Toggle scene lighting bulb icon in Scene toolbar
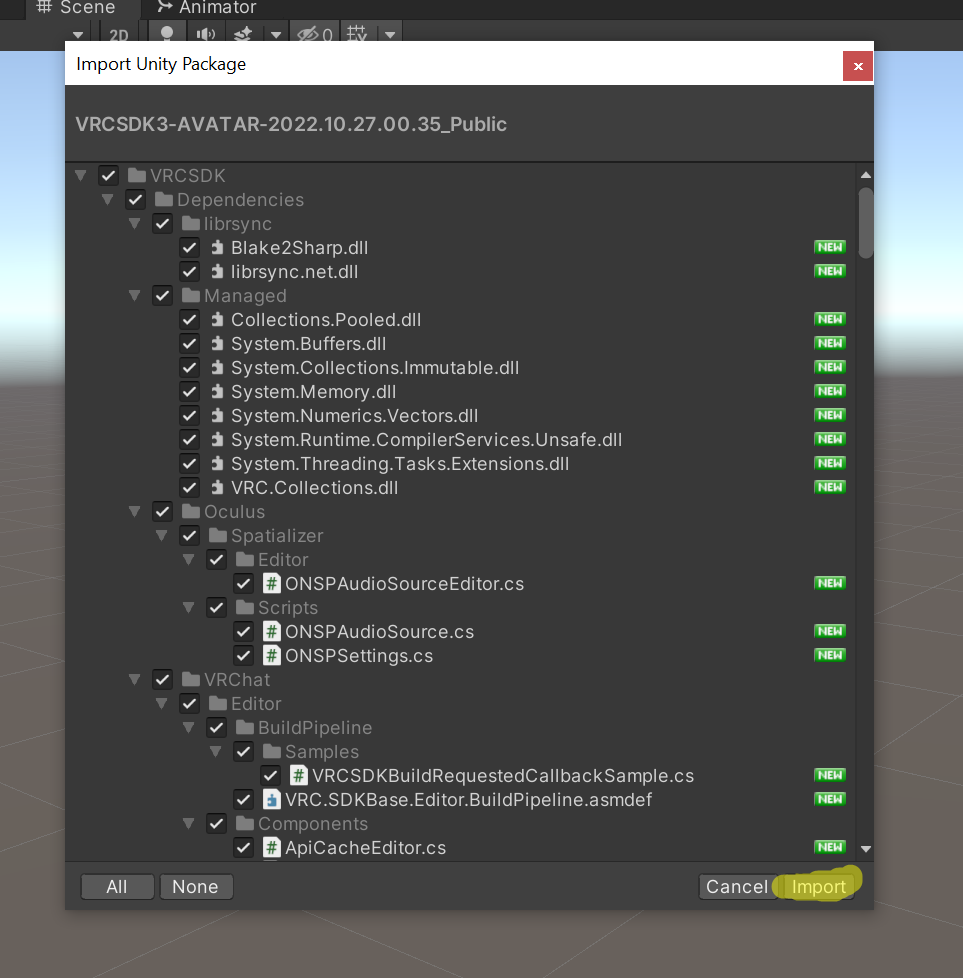The height and width of the screenshot is (978, 963). pyautogui.click(x=167, y=33)
